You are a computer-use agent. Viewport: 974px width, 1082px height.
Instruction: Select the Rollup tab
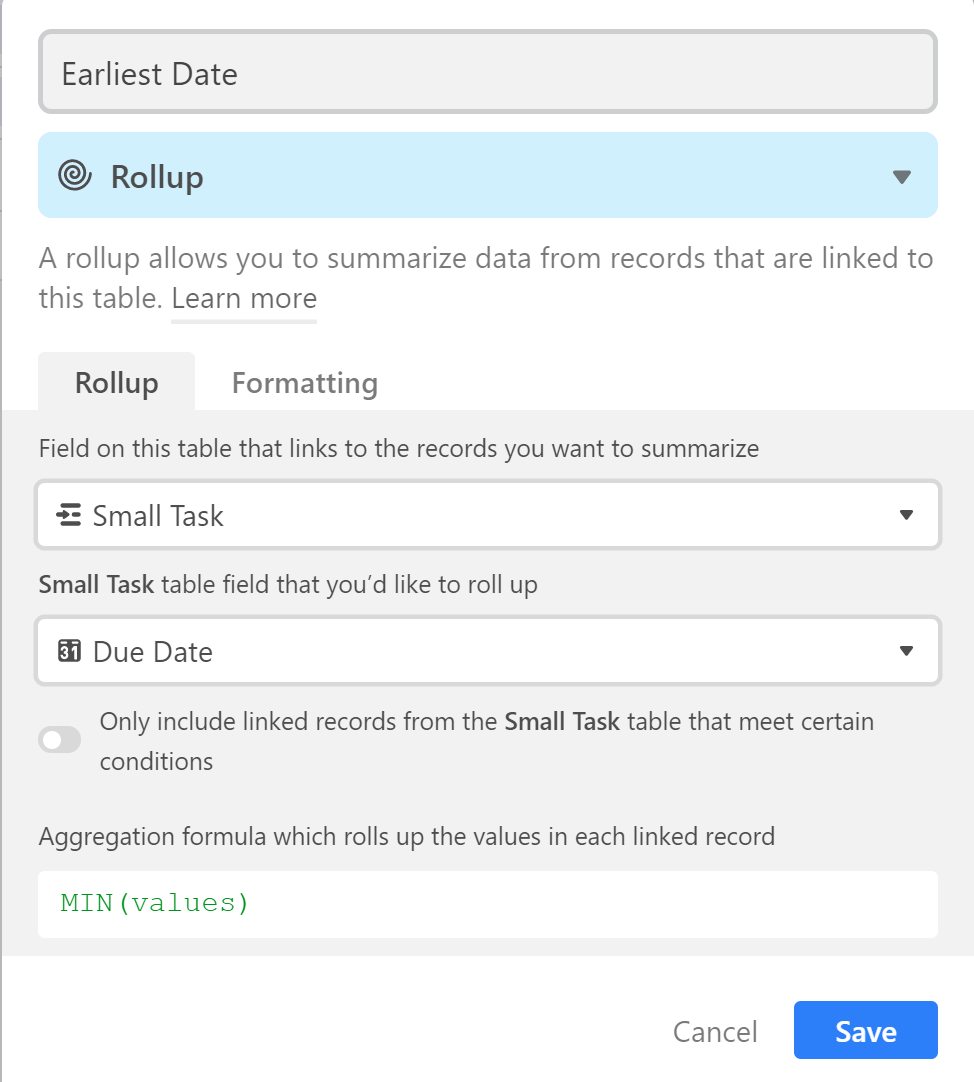point(117,382)
